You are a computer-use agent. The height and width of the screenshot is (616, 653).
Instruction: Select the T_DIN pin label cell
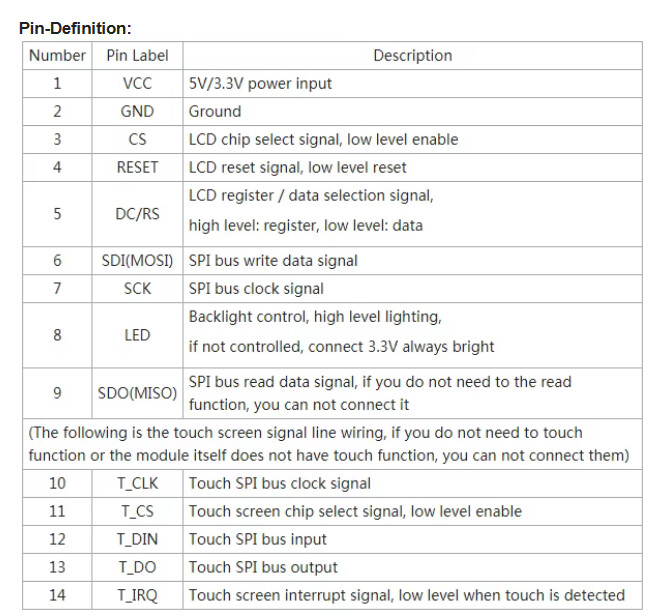[137, 539]
